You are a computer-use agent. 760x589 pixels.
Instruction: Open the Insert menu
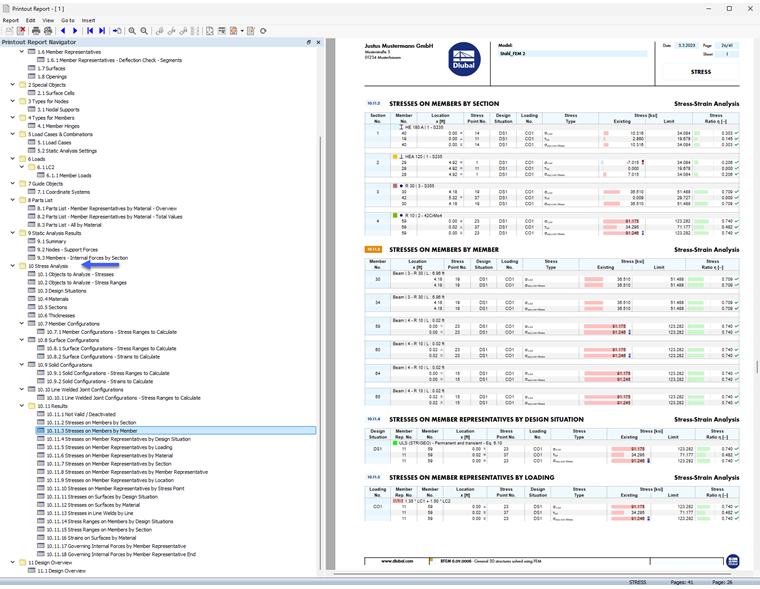pyautogui.click(x=88, y=20)
